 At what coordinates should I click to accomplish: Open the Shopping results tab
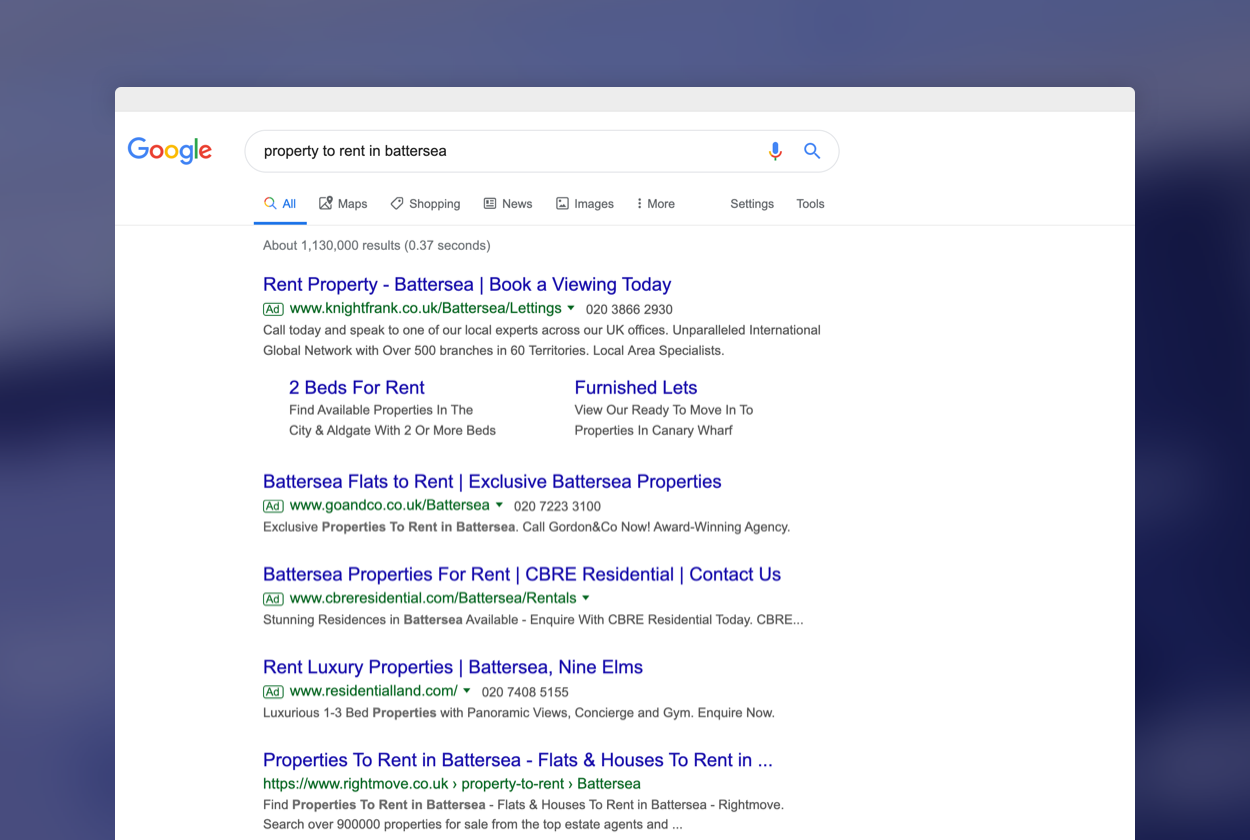[425, 204]
